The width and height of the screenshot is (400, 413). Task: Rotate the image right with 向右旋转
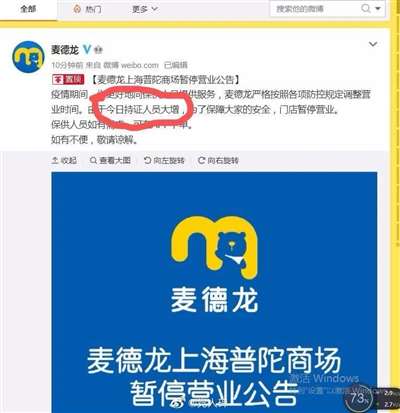(x=218, y=160)
